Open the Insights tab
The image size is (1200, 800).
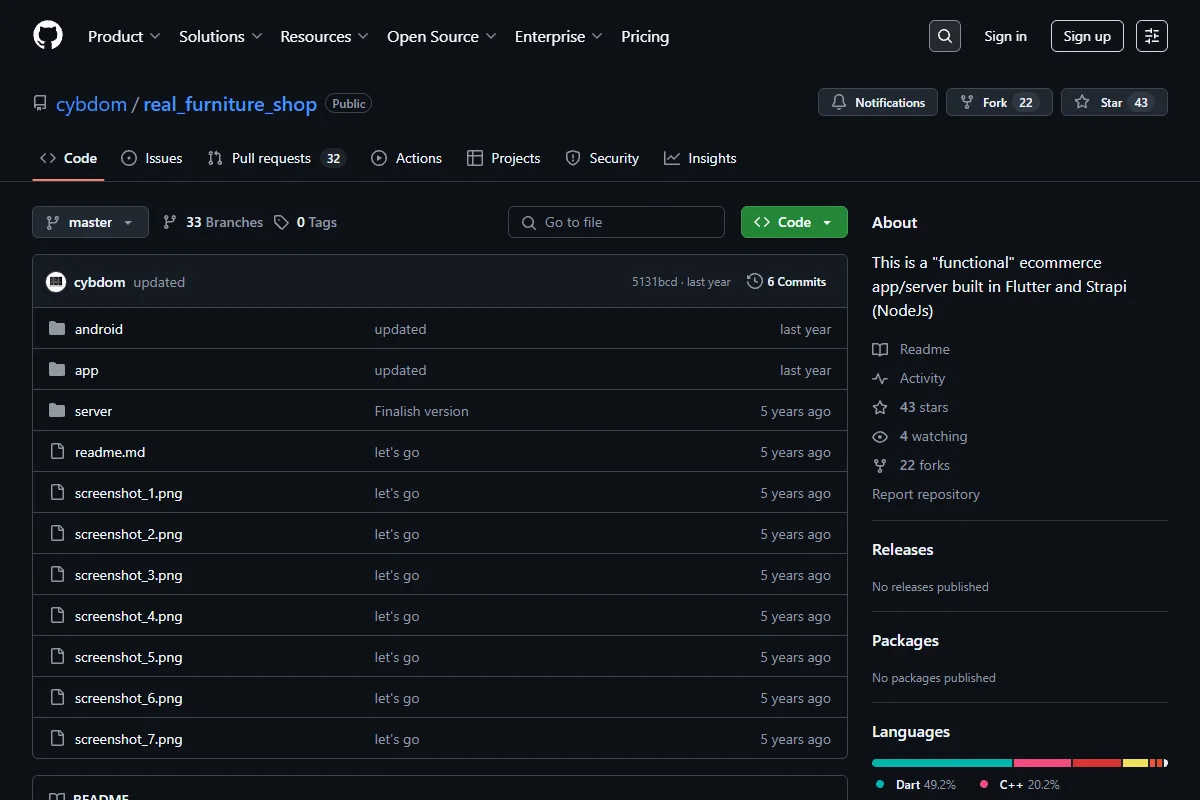[700, 158]
